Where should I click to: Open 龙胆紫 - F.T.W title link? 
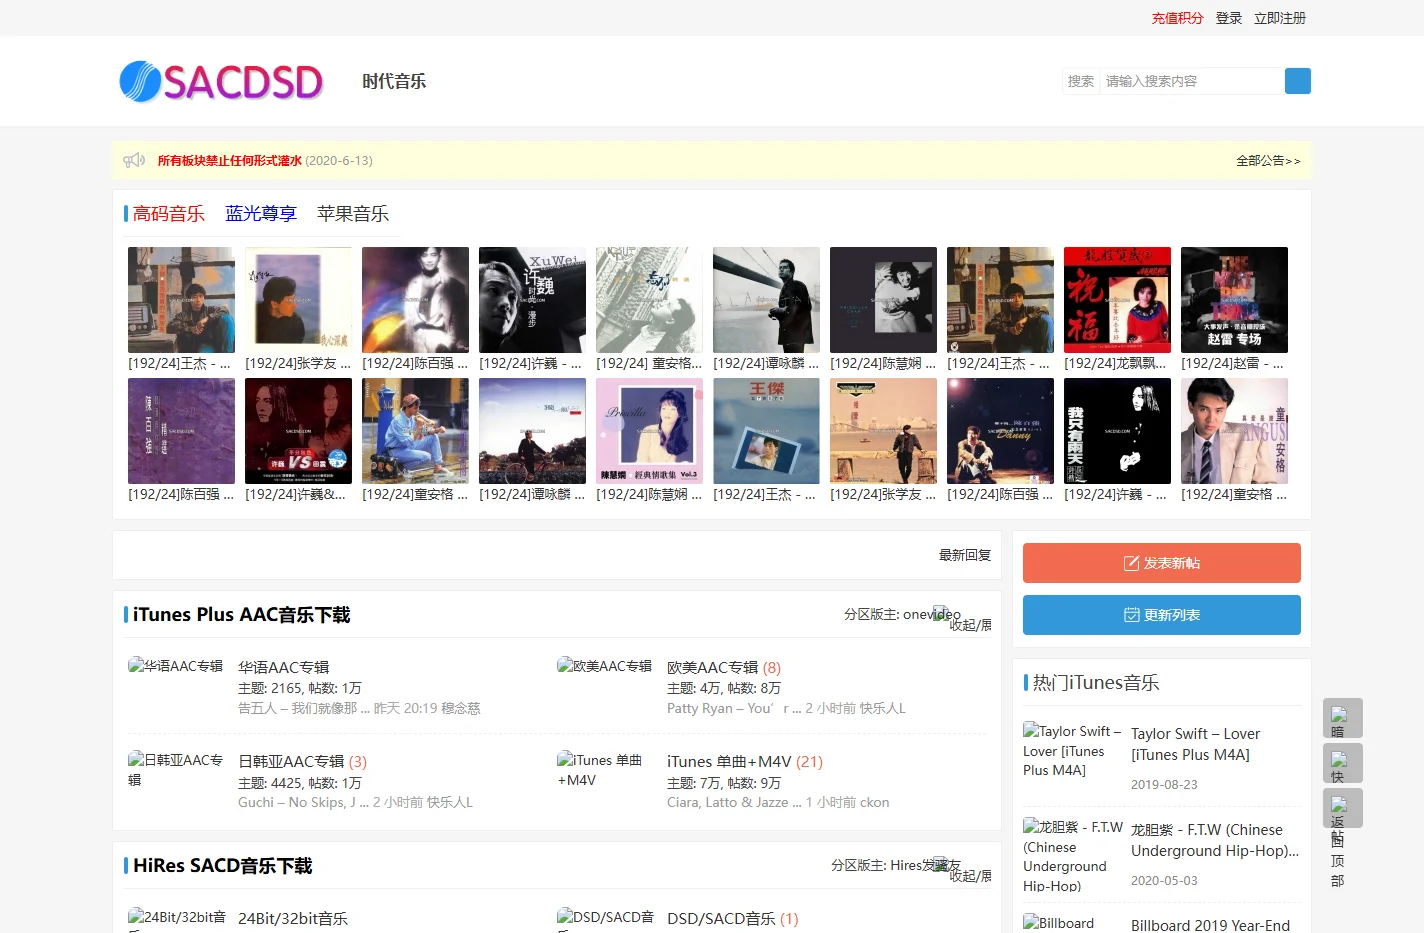pos(1215,840)
